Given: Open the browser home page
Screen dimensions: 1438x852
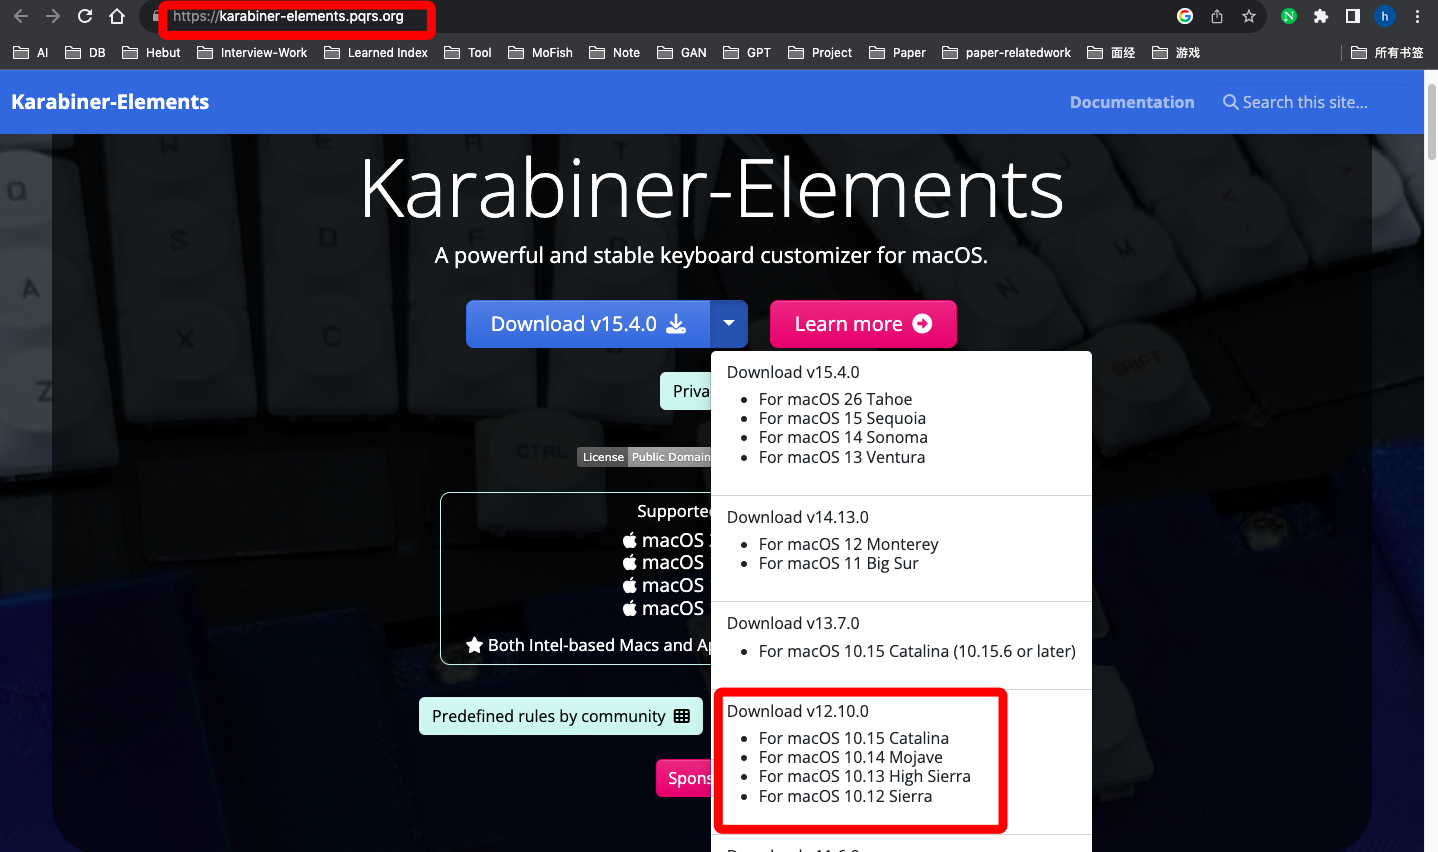Looking at the screenshot, I should pos(117,16).
